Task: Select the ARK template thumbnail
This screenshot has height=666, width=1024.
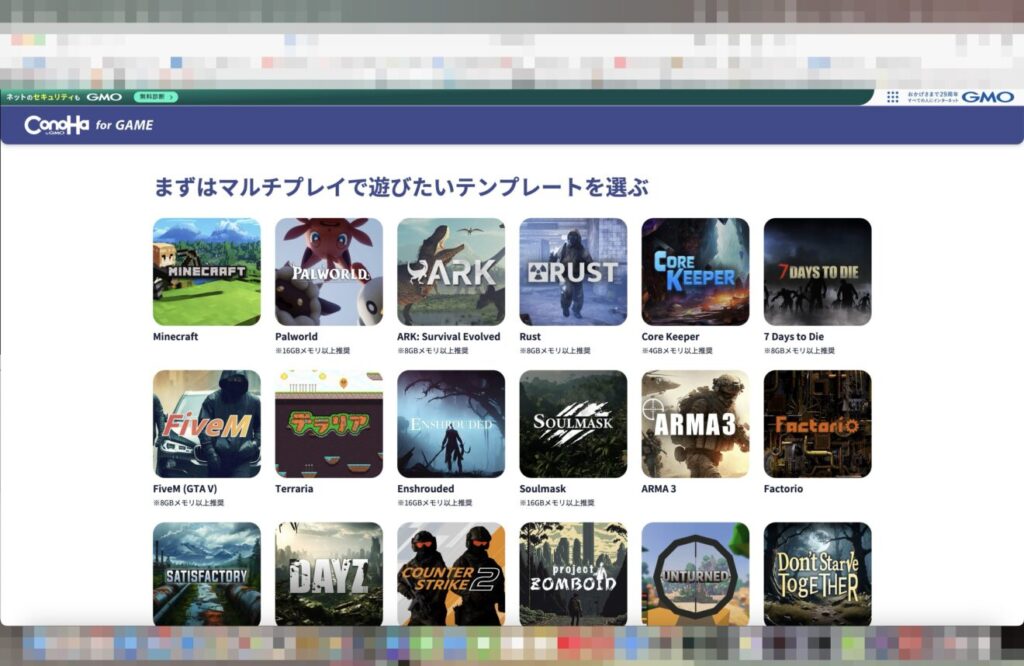Action: (451, 272)
